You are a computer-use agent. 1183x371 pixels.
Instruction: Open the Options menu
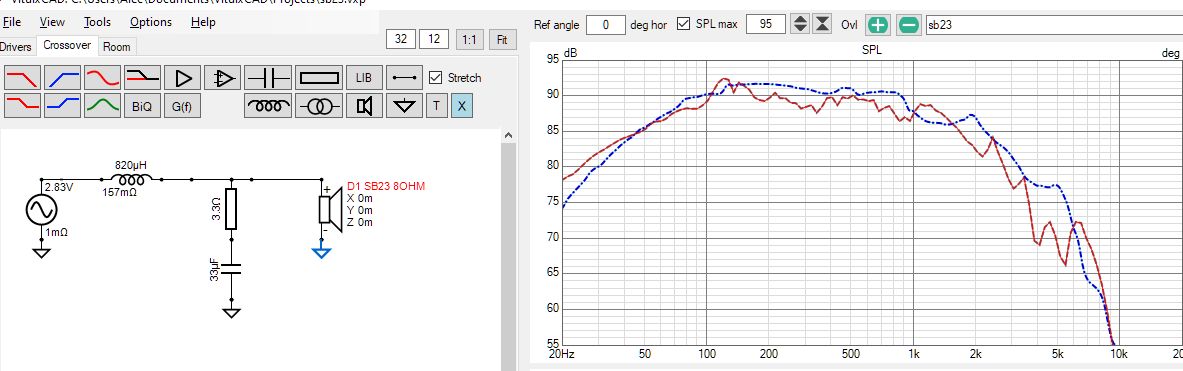click(151, 22)
